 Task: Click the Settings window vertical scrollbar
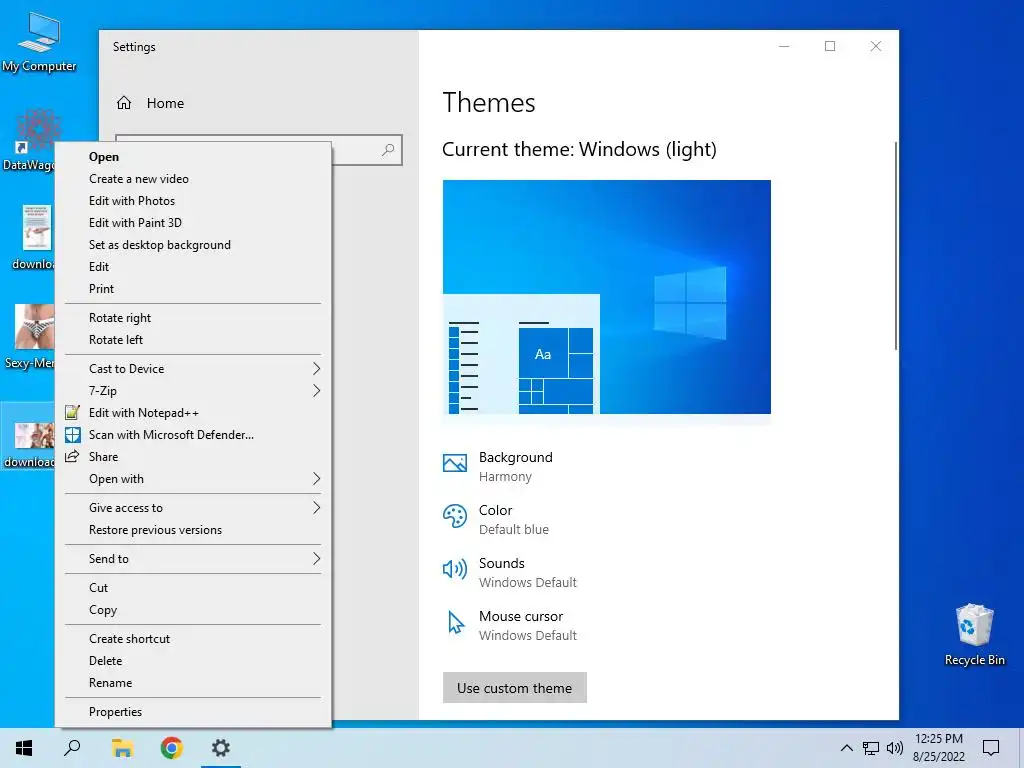[x=896, y=246]
